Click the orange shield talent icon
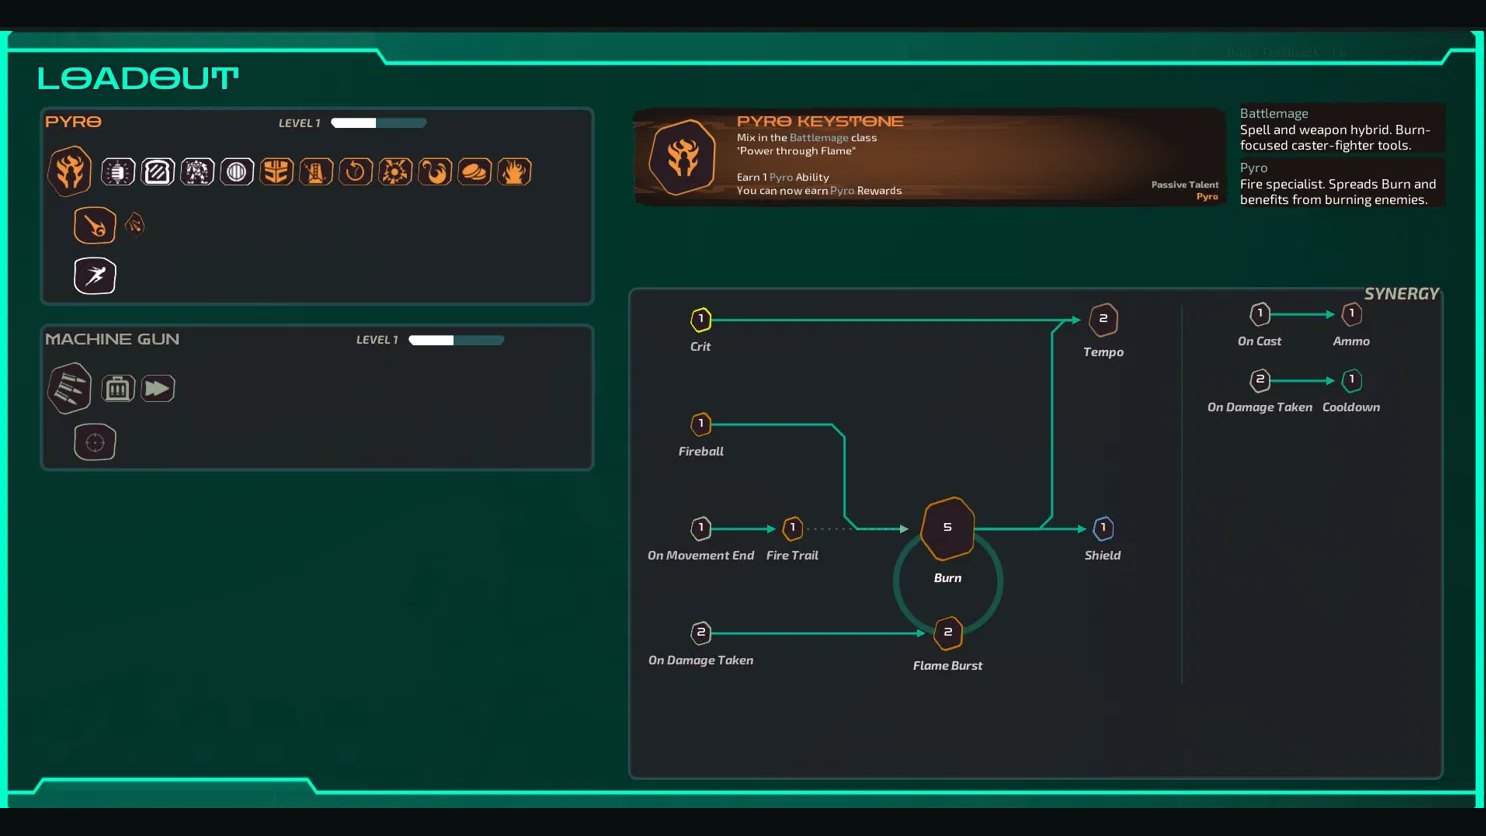The height and width of the screenshot is (836, 1486). coord(276,172)
